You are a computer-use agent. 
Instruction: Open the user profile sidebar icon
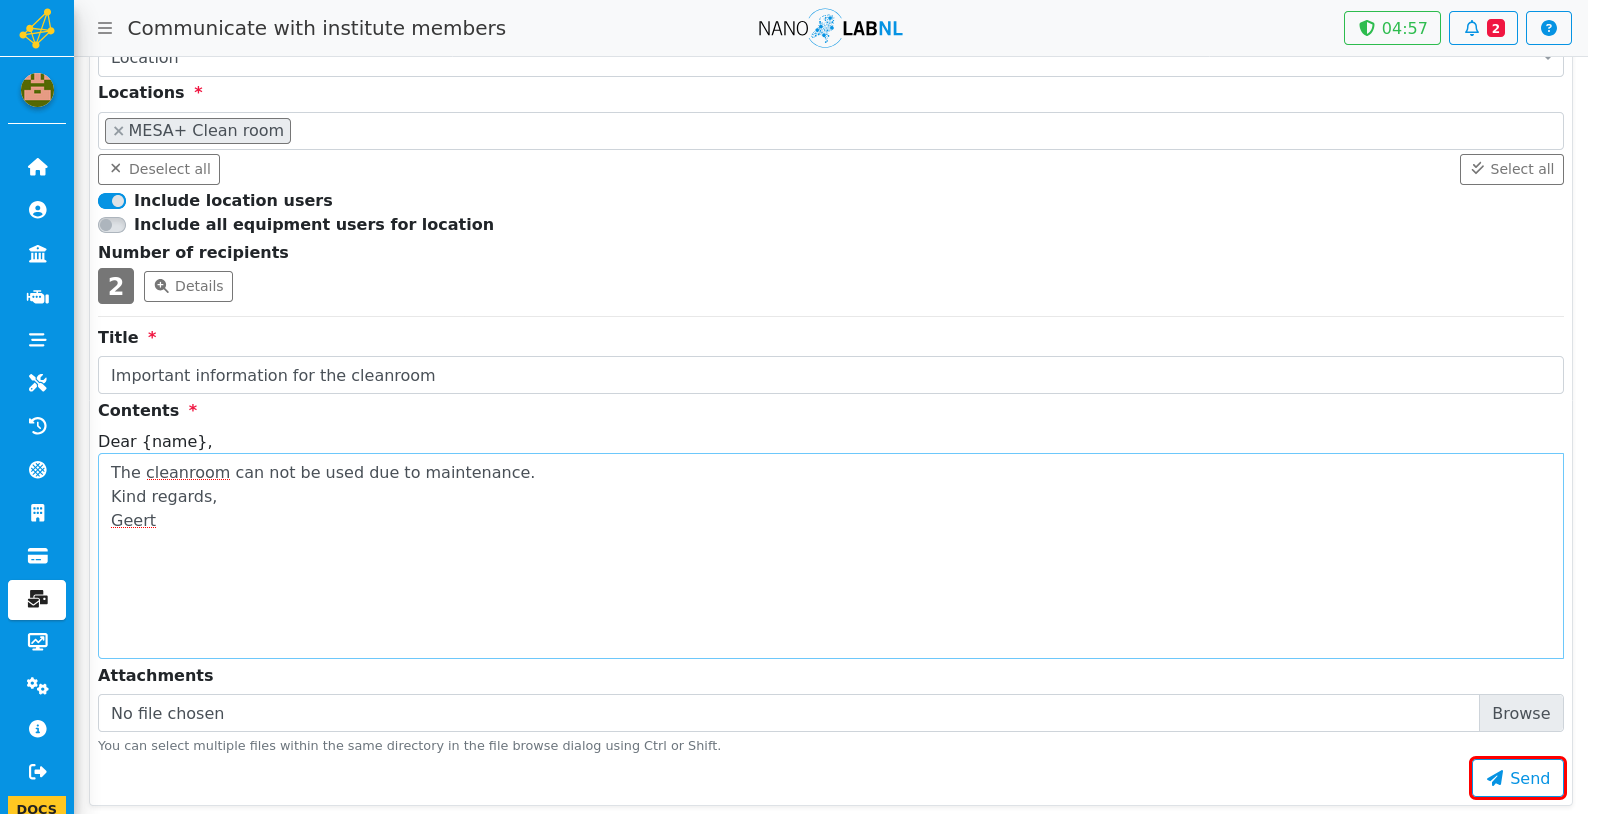coord(37,210)
